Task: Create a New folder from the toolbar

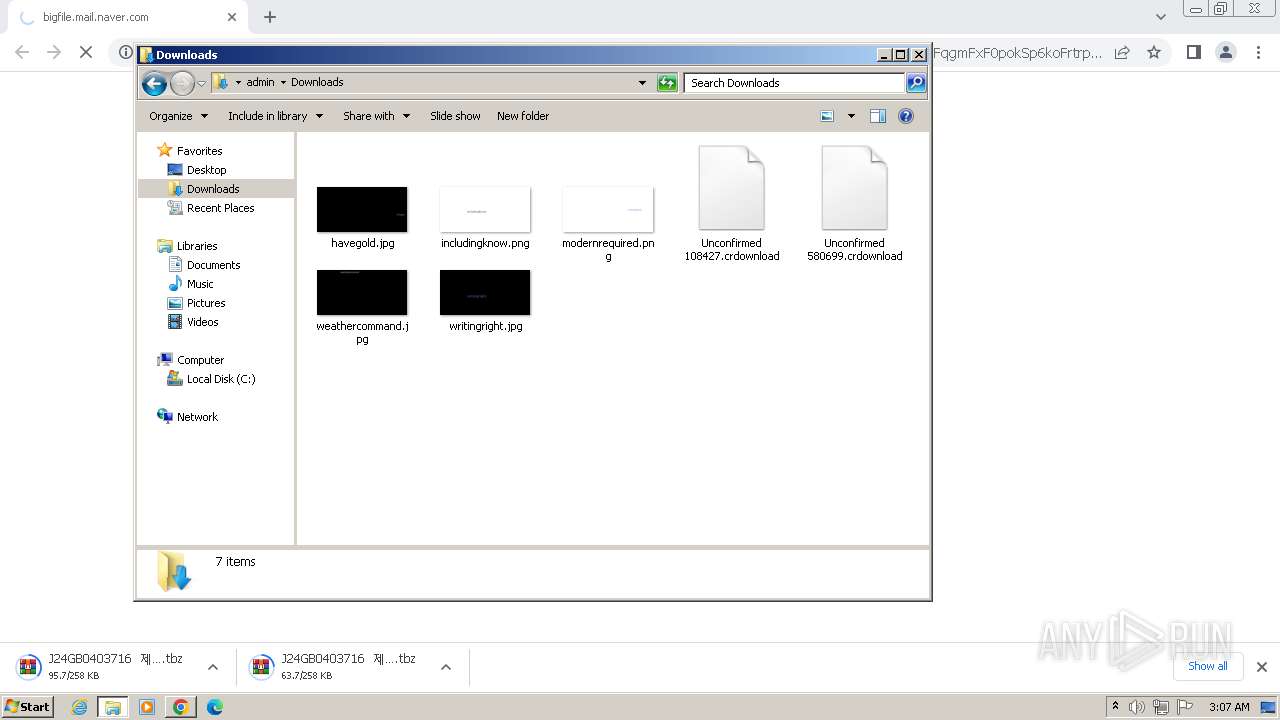Action: pos(523,116)
